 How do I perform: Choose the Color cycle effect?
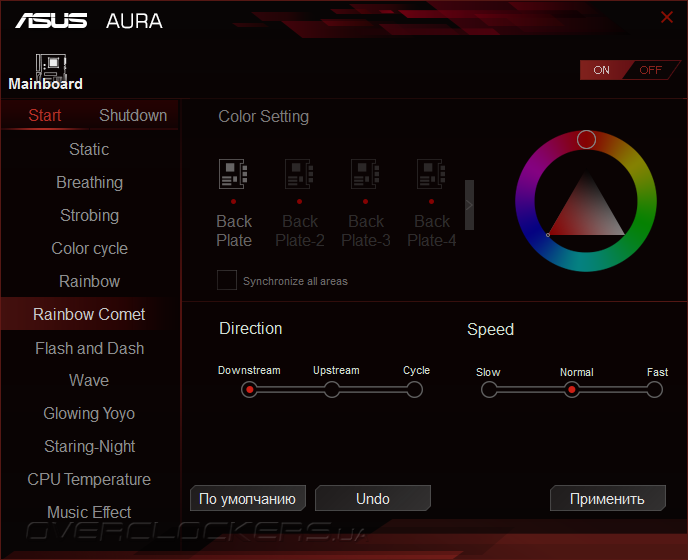tap(89, 248)
